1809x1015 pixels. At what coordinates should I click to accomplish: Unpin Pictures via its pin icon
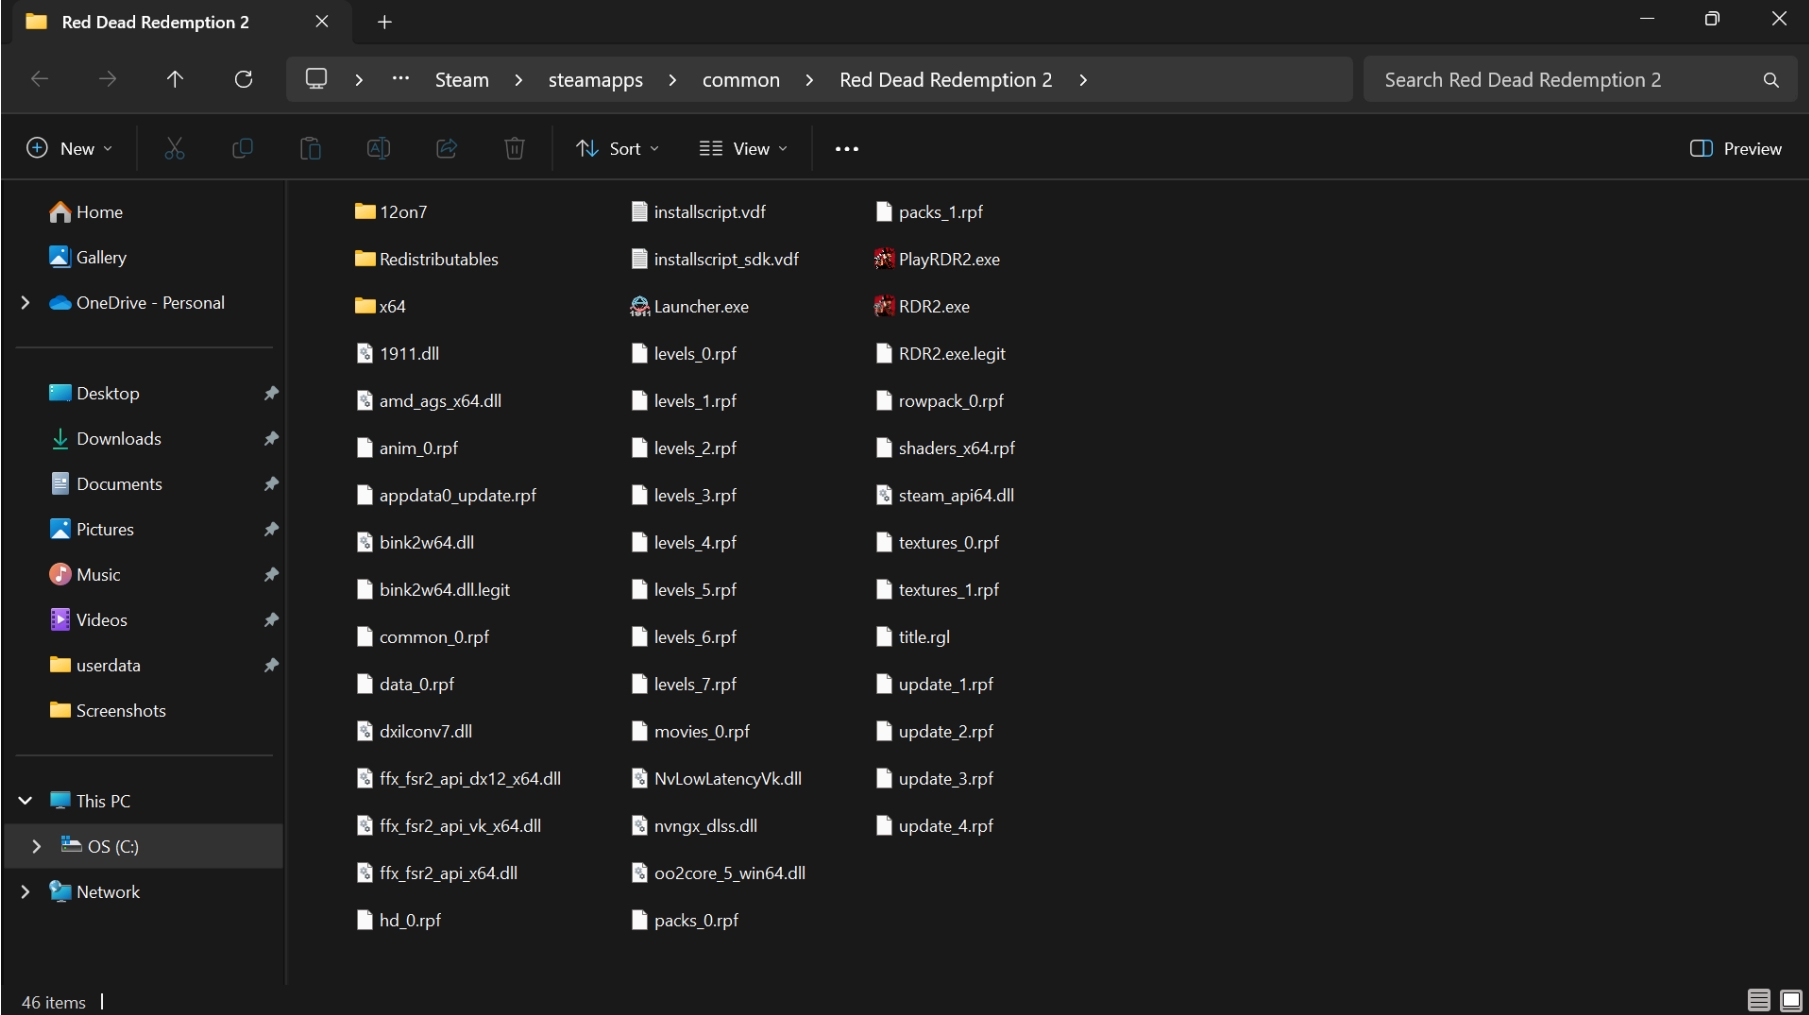[x=271, y=529]
